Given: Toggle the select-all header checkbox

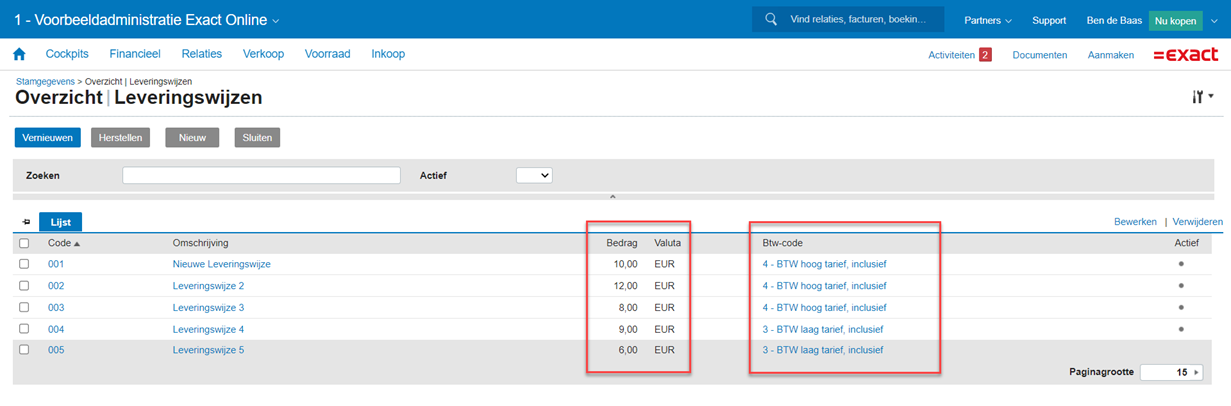Looking at the screenshot, I should pyautogui.click(x=24, y=243).
